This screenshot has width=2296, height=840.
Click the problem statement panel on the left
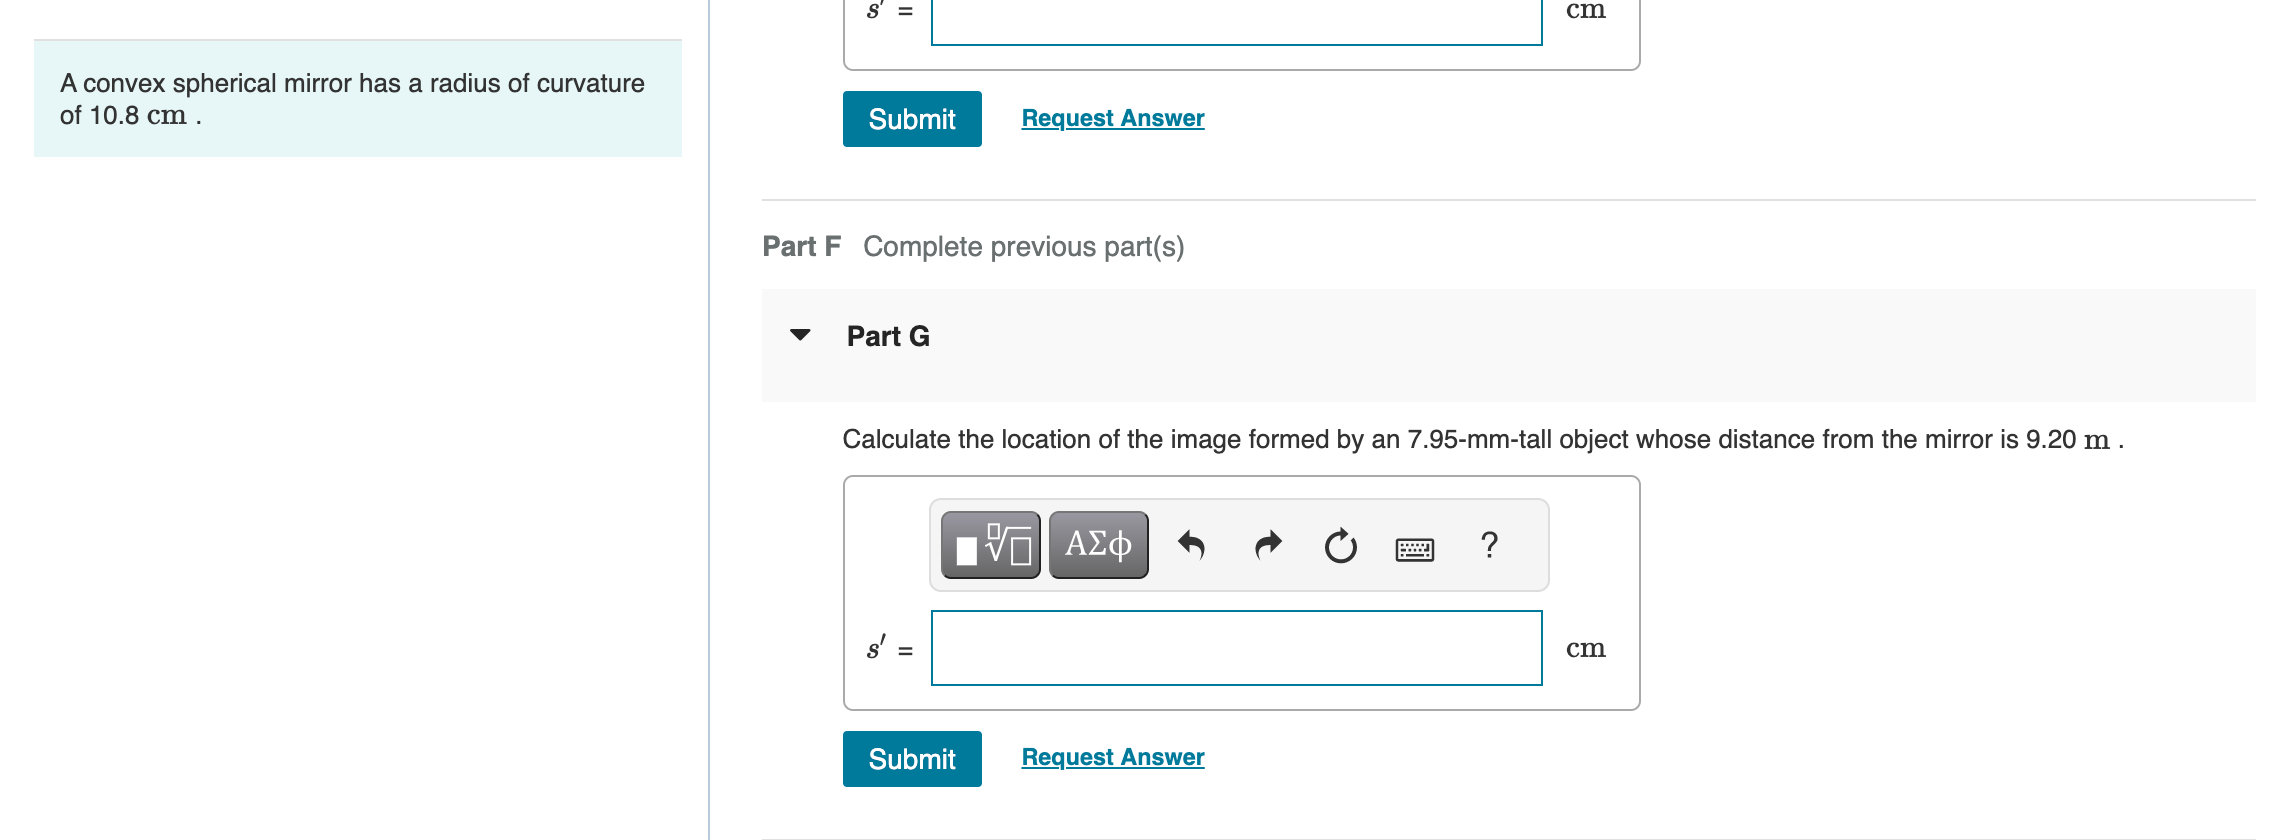357,99
